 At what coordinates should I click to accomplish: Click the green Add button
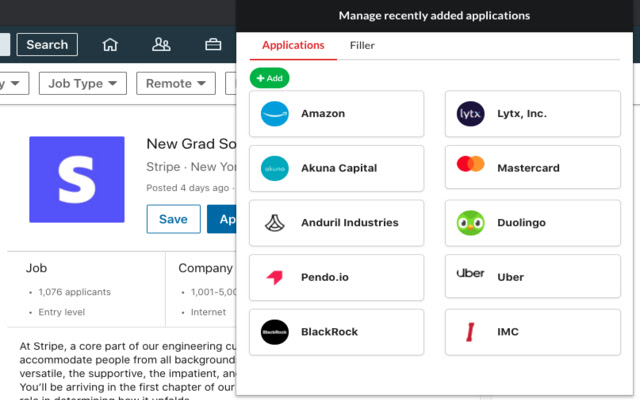(269, 78)
